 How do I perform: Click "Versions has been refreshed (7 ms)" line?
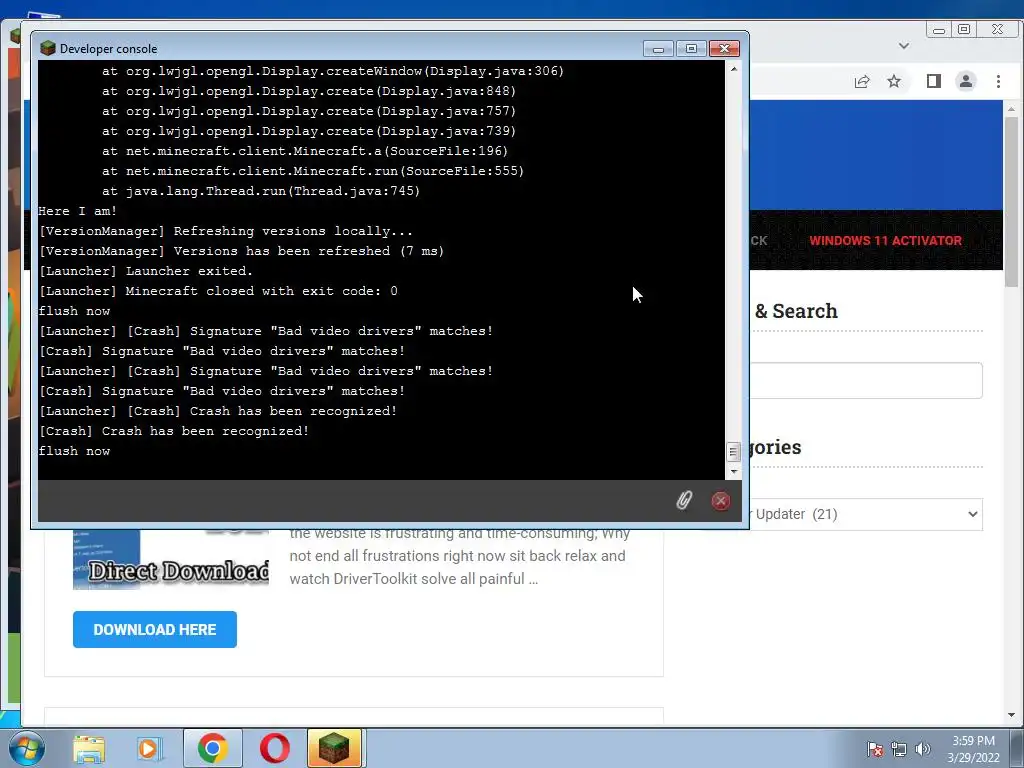click(x=309, y=251)
